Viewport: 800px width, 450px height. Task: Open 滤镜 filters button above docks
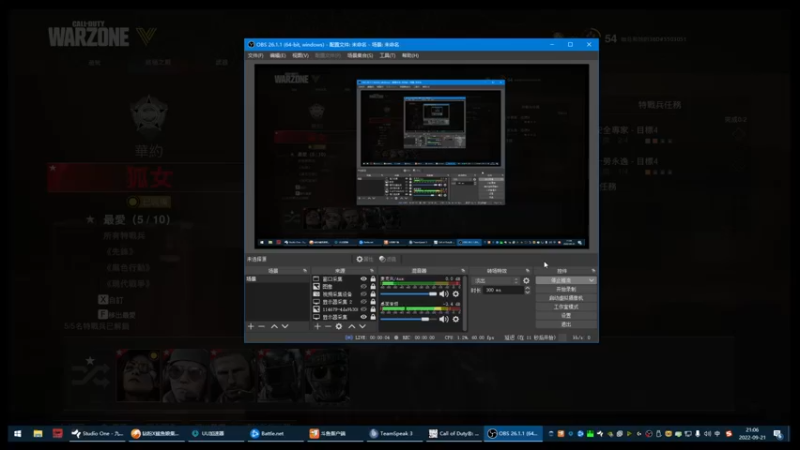tap(388, 259)
